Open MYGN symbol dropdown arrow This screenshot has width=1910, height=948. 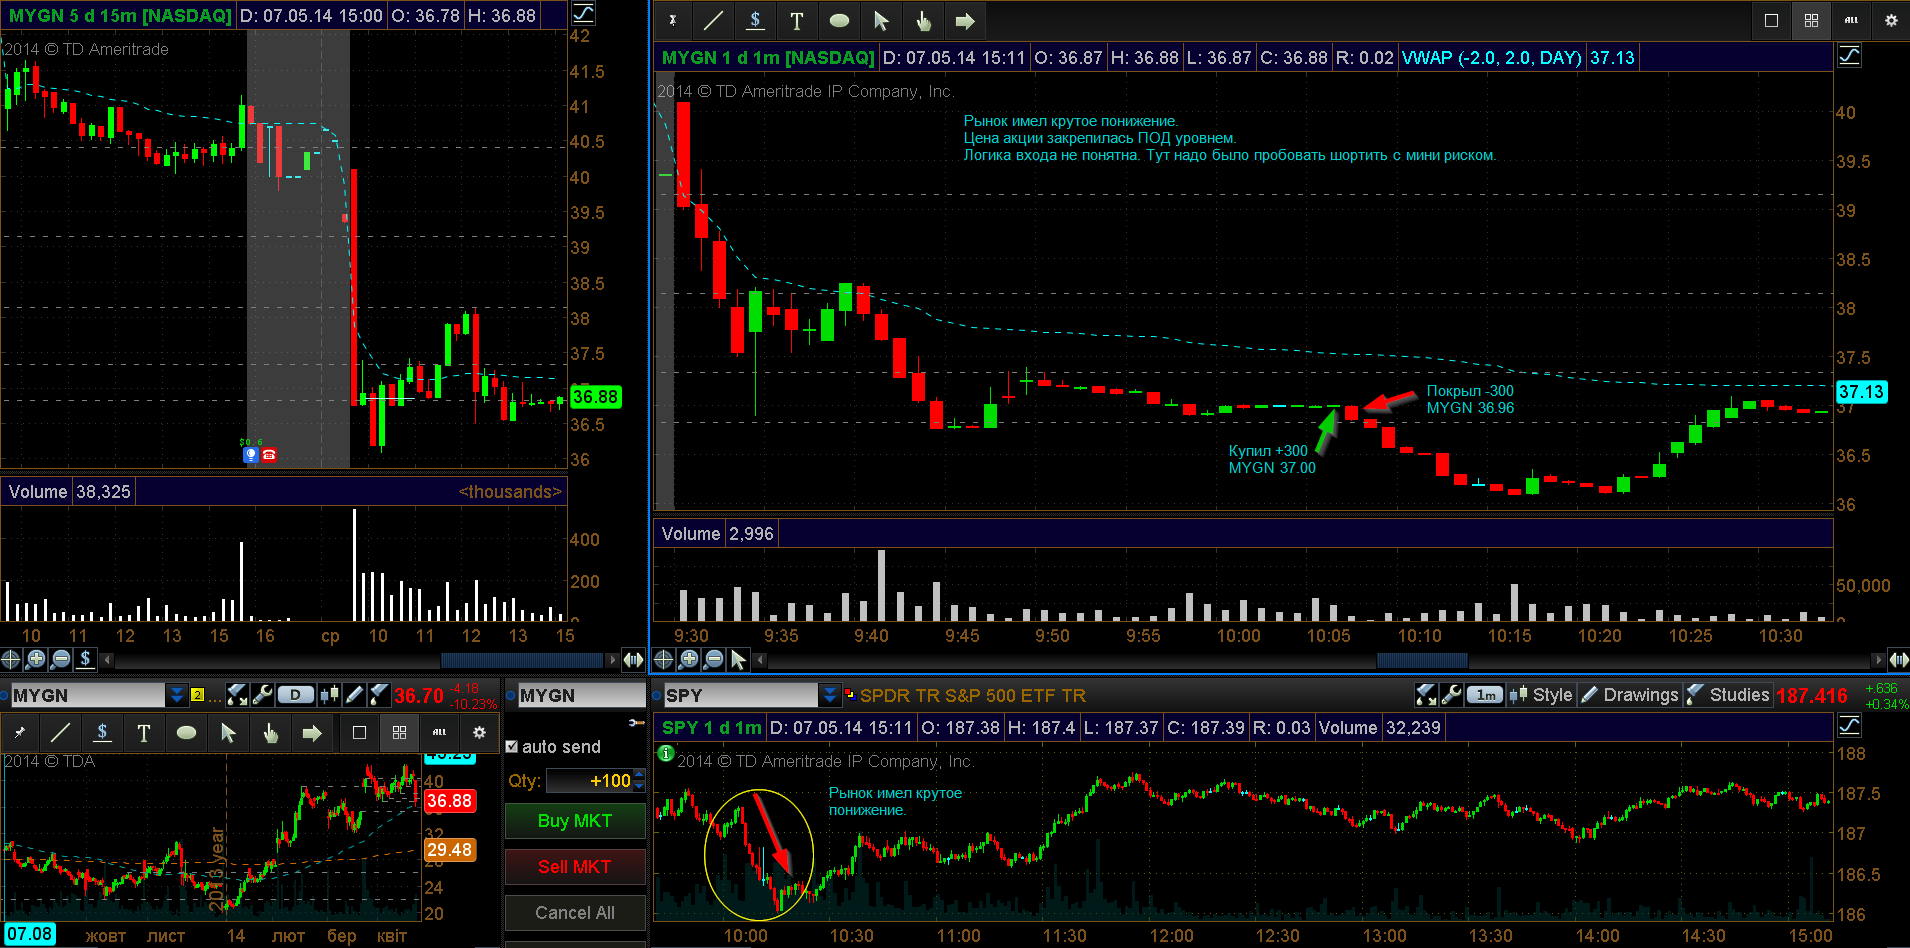tap(177, 695)
